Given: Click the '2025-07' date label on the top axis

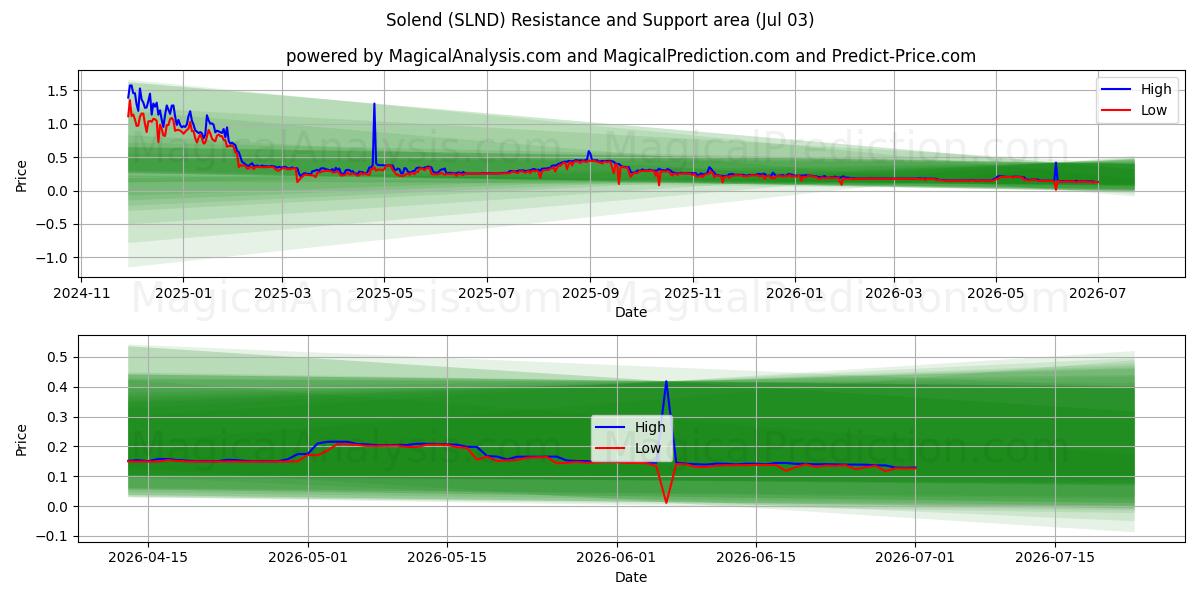Looking at the screenshot, I should [x=487, y=295].
